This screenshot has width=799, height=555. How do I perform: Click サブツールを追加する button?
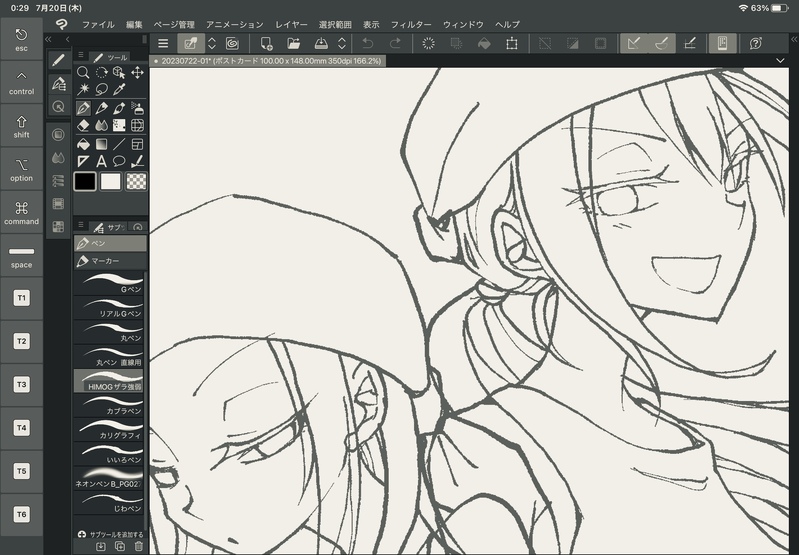pyautogui.click(x=111, y=535)
